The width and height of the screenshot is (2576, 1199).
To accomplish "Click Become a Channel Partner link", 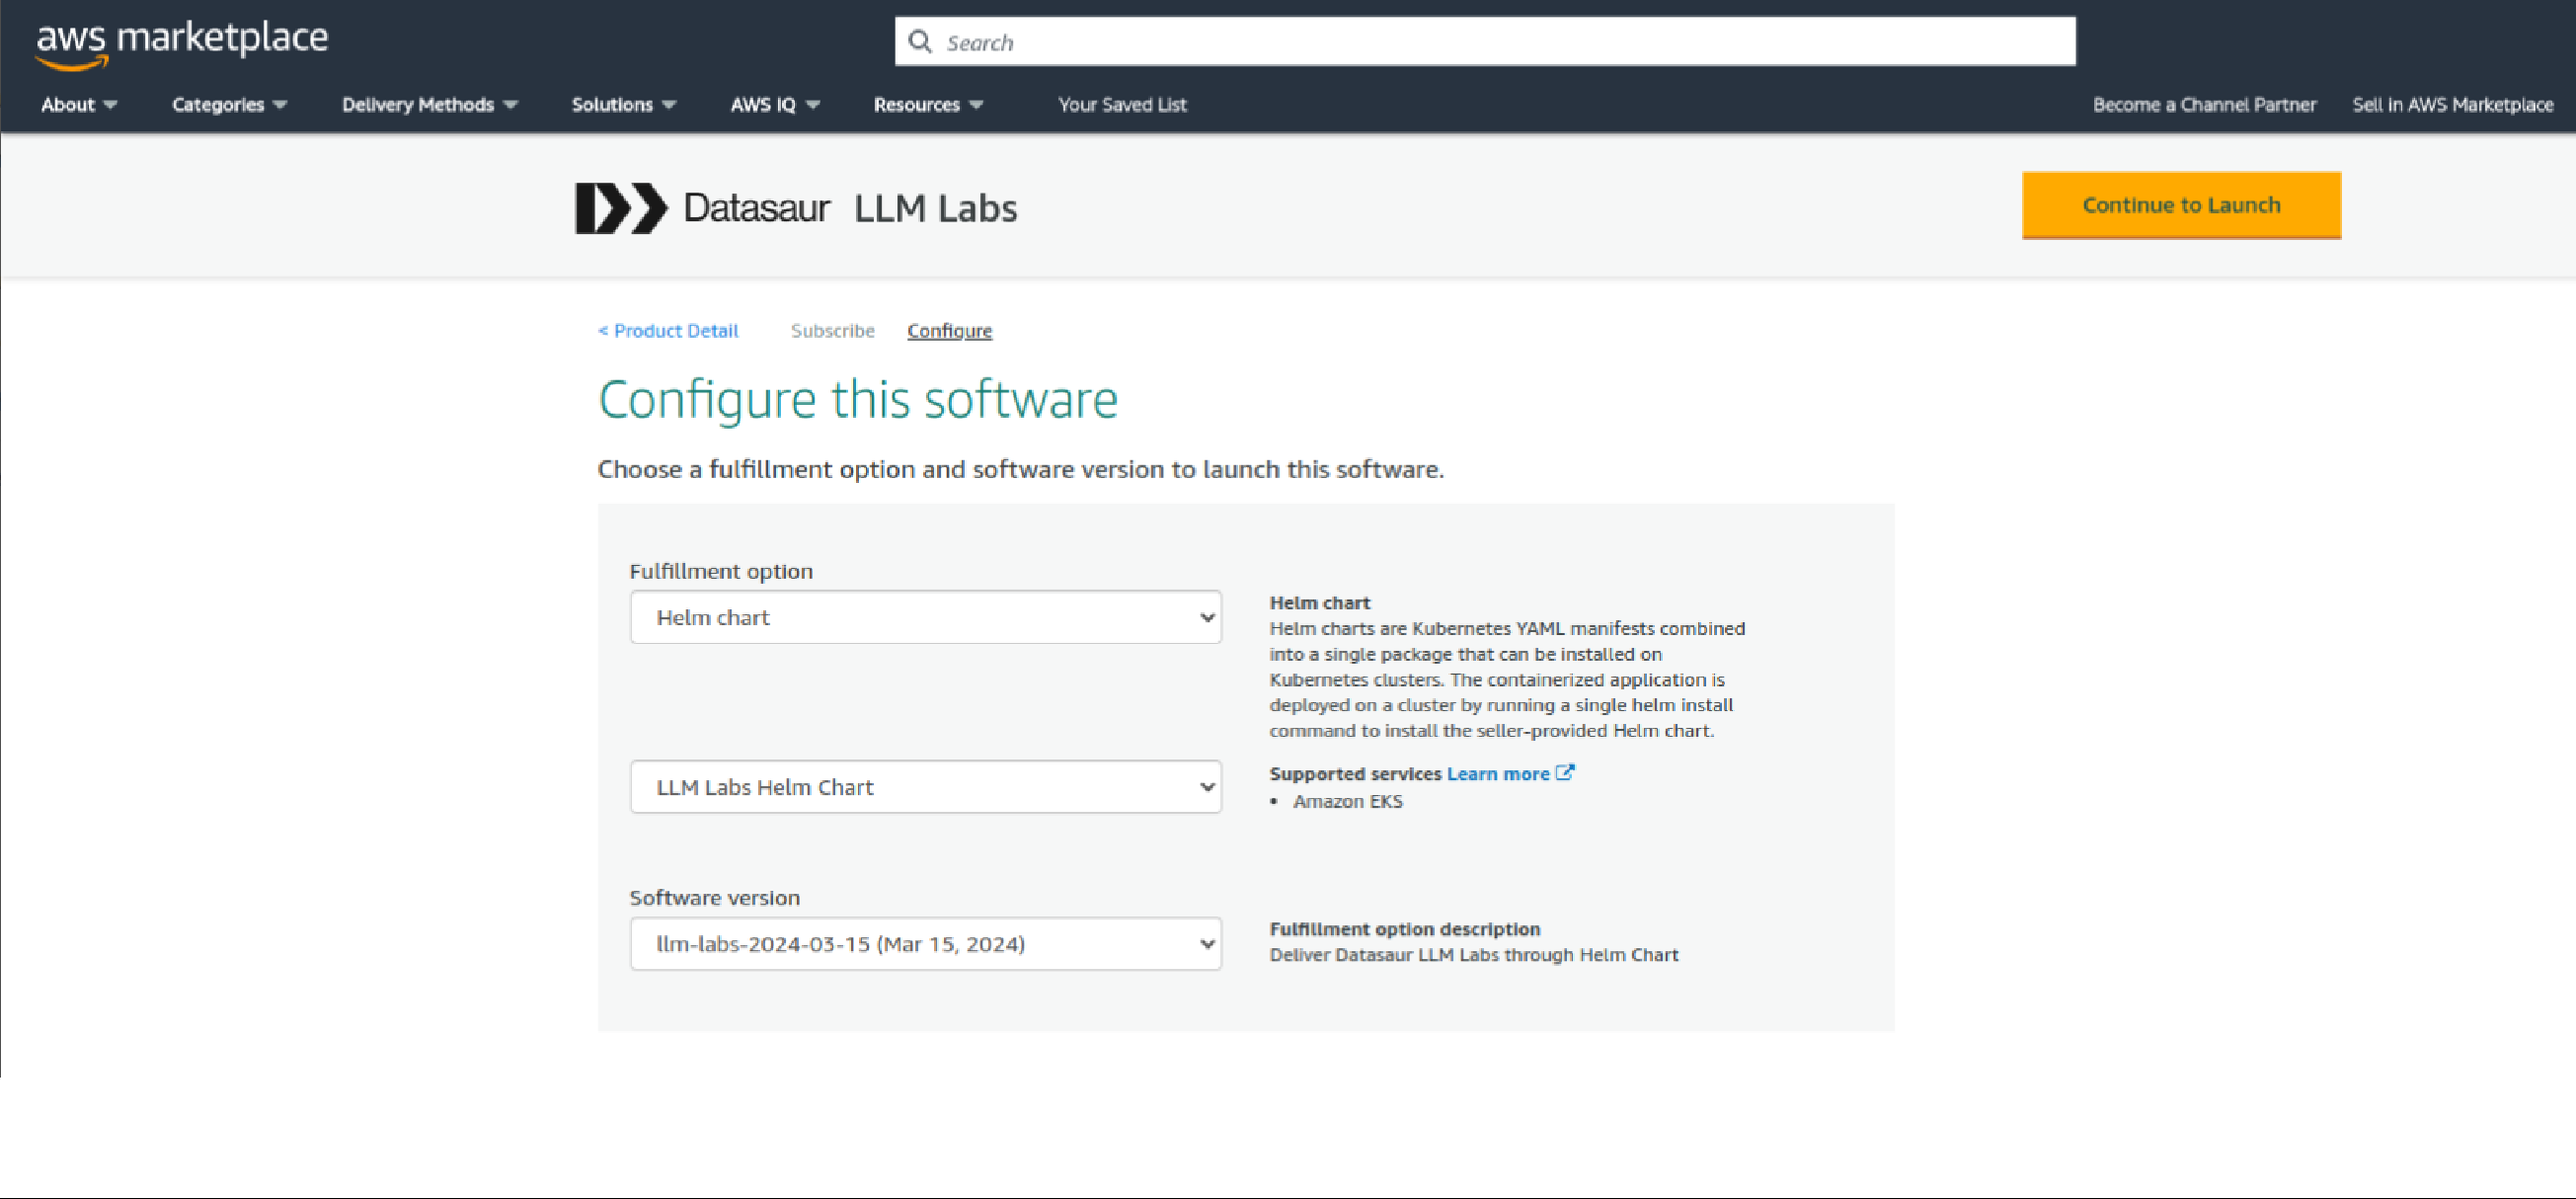I will click(2203, 104).
